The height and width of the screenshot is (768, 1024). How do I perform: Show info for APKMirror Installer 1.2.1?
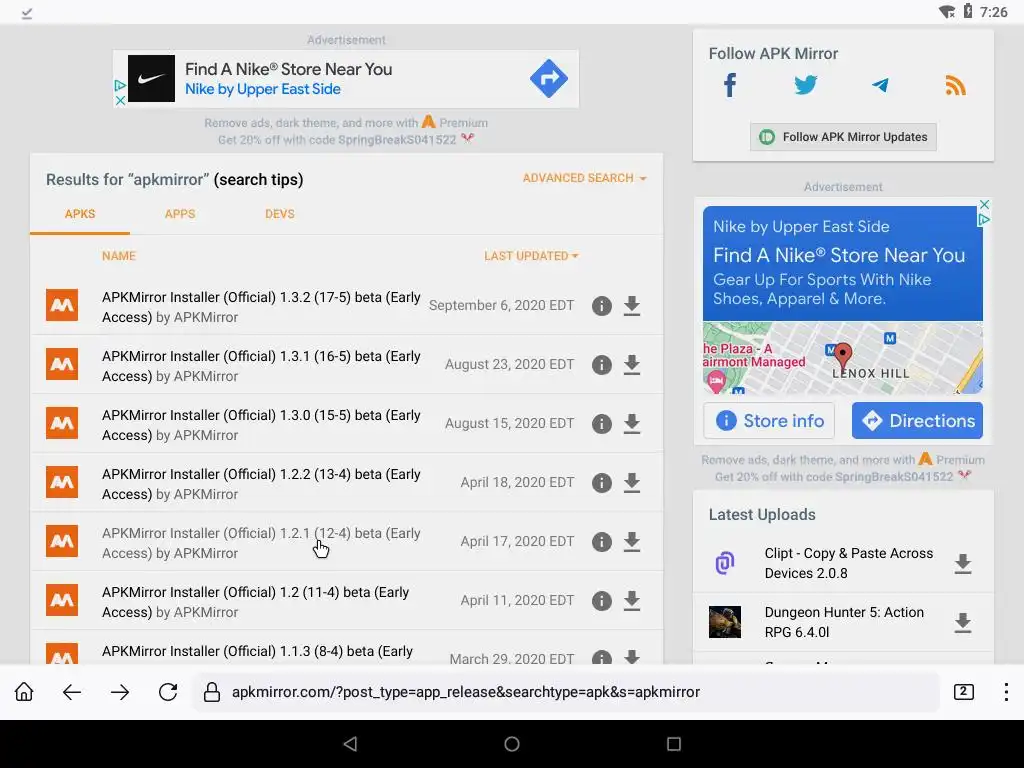point(601,541)
